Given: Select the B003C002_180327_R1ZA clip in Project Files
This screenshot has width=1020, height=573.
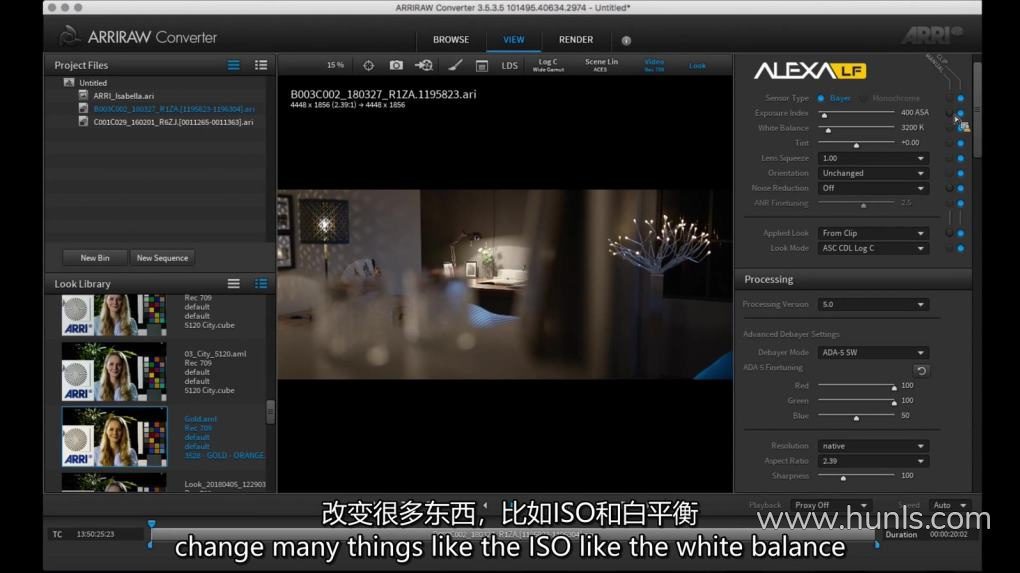Looking at the screenshot, I should click(174, 109).
